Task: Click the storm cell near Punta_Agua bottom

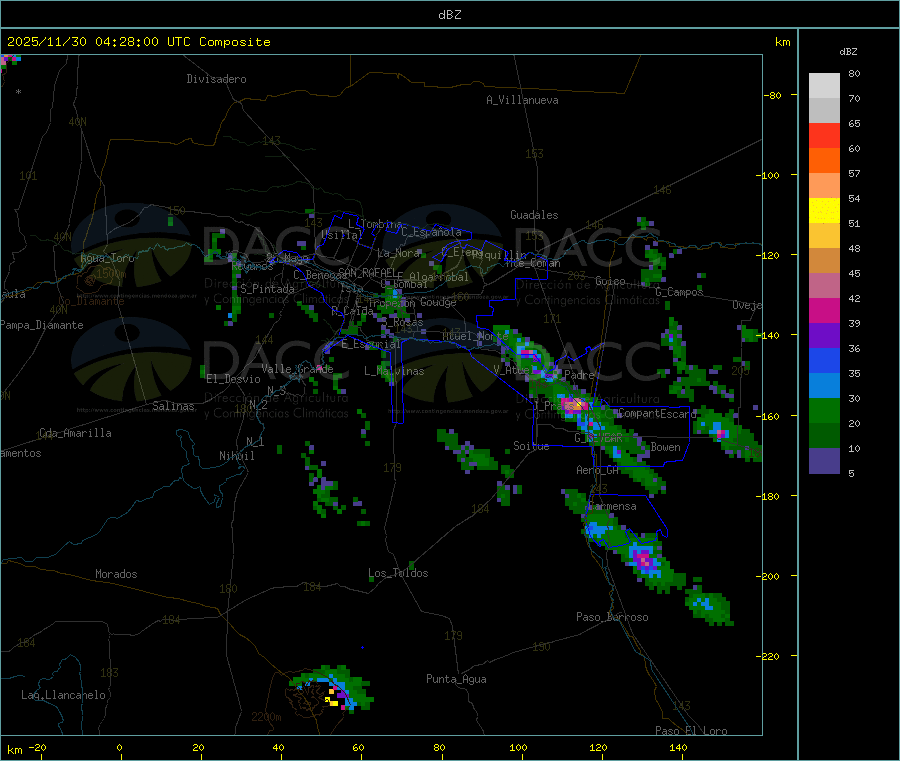Action: tap(333, 689)
